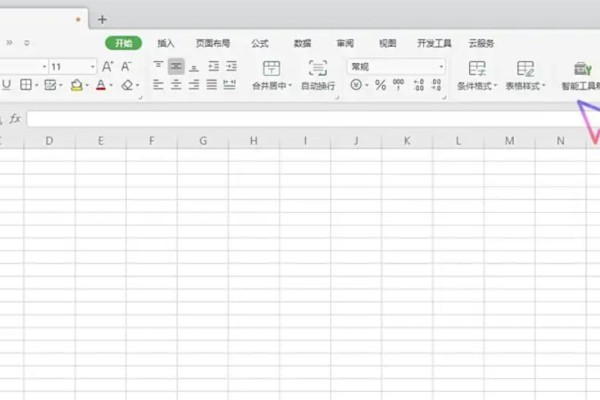The height and width of the screenshot is (400, 600).
Task: Open the 云服务 tab
Action: pos(481,43)
